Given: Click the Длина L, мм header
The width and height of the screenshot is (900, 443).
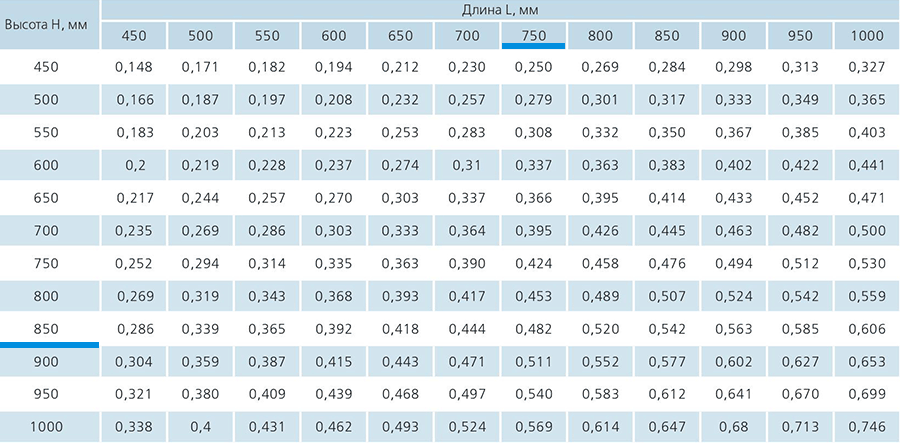Looking at the screenshot, I should click(x=501, y=10).
